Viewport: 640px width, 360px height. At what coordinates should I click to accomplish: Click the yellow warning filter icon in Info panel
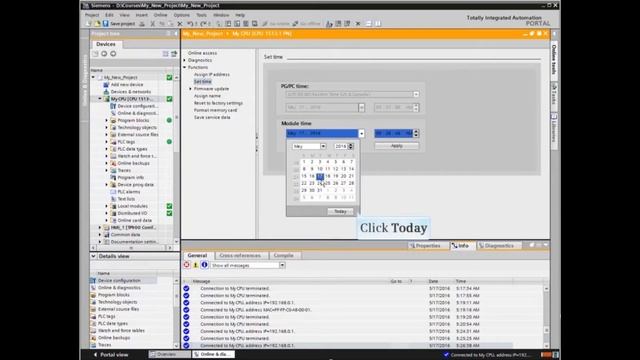coord(196,265)
